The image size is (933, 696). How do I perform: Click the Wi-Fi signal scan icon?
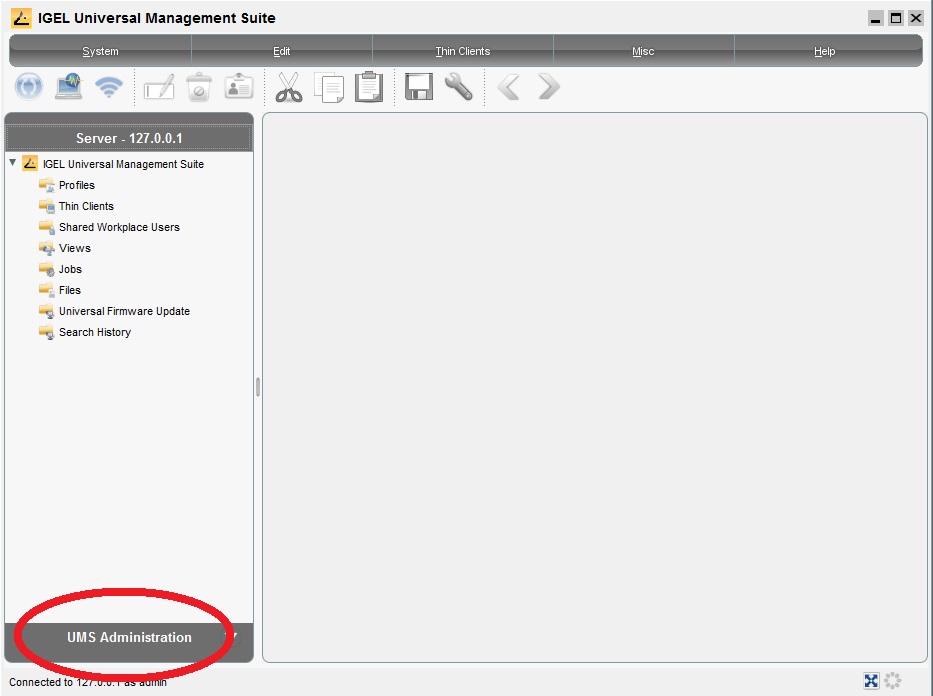[x=108, y=87]
